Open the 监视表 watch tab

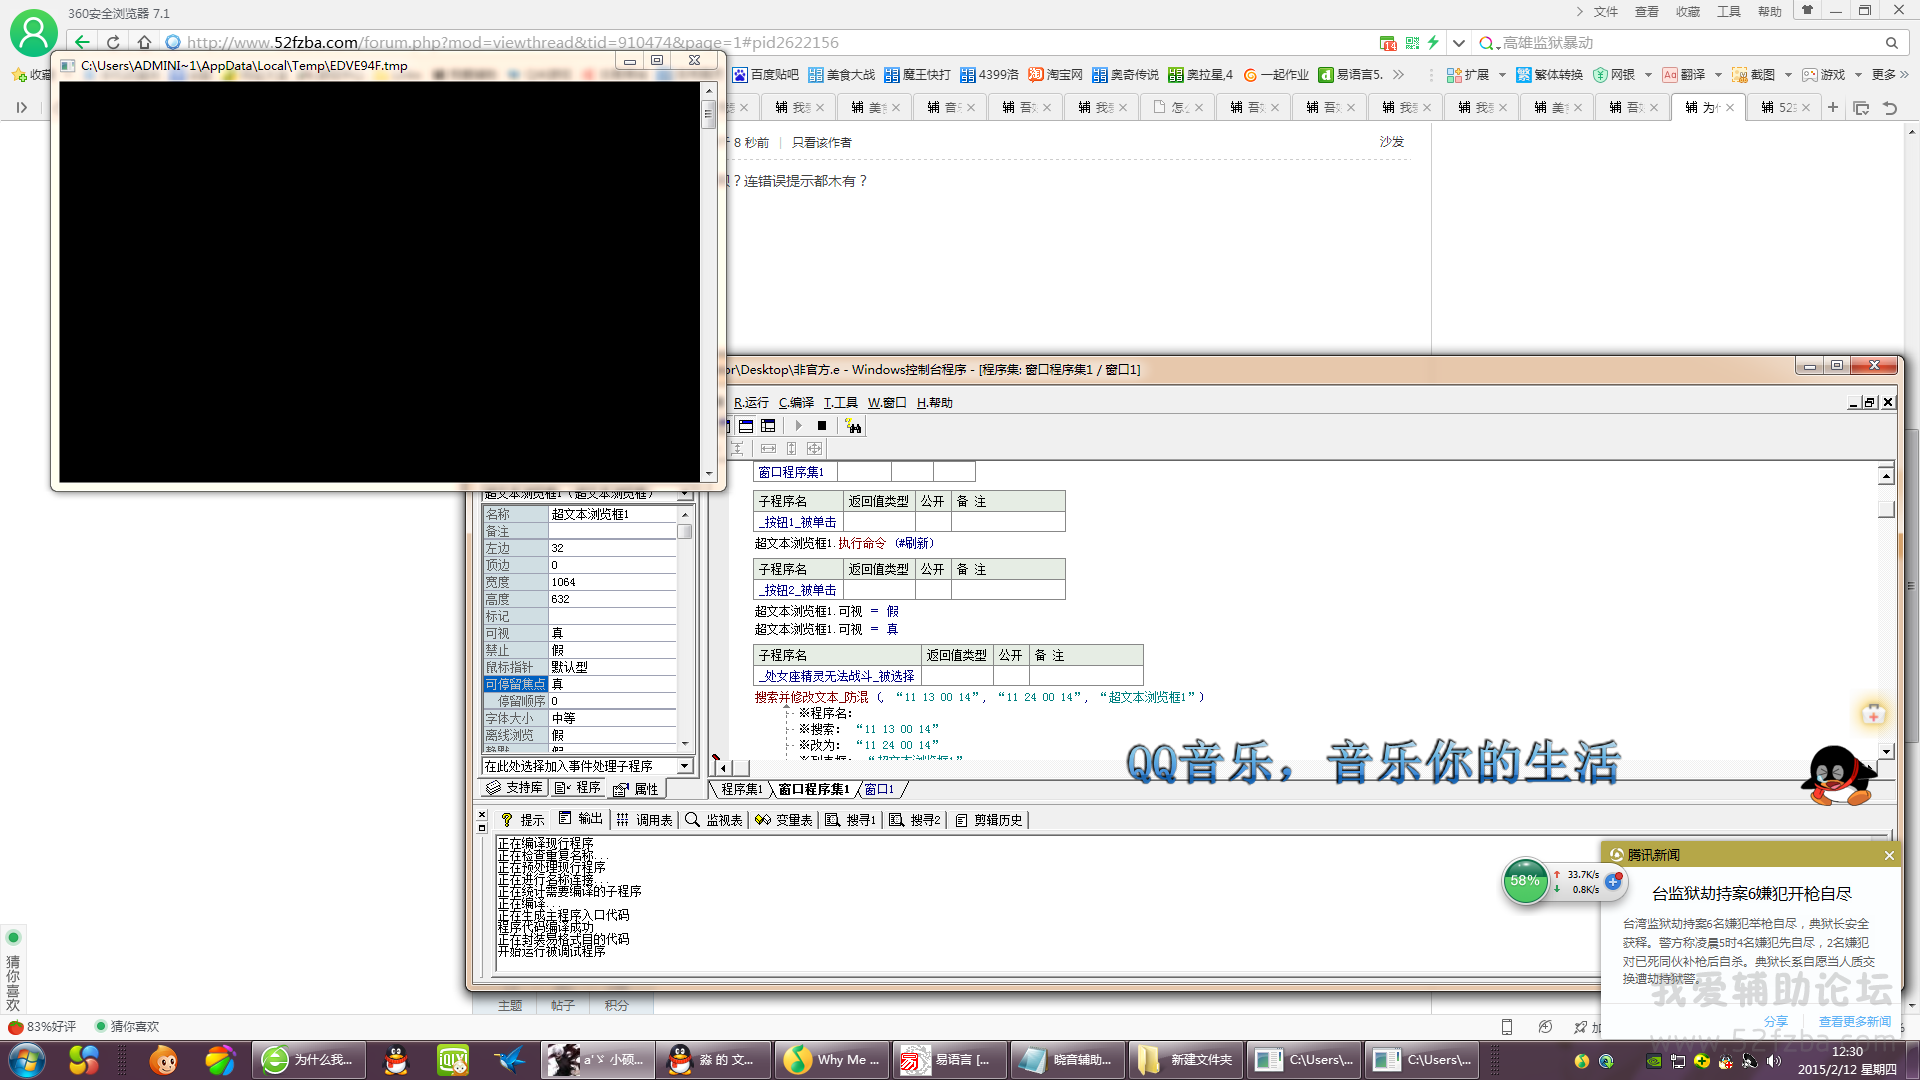tap(714, 820)
